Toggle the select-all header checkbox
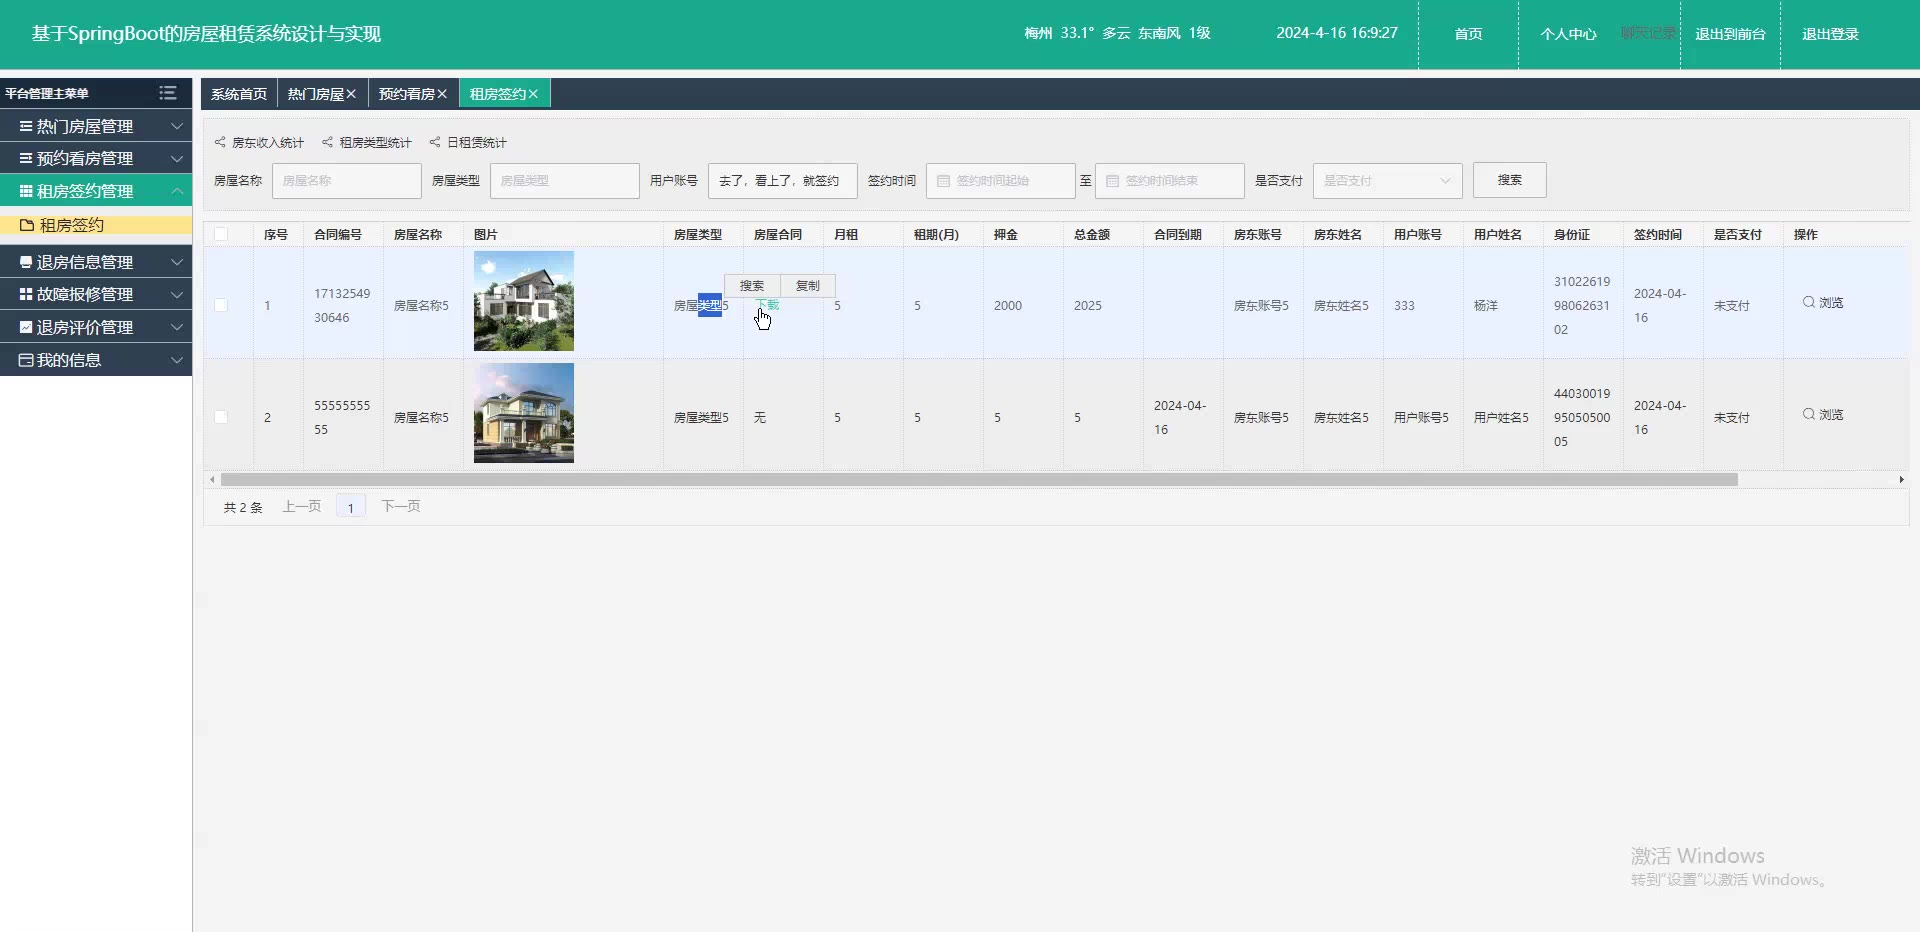This screenshot has width=1920, height=932. [221, 234]
